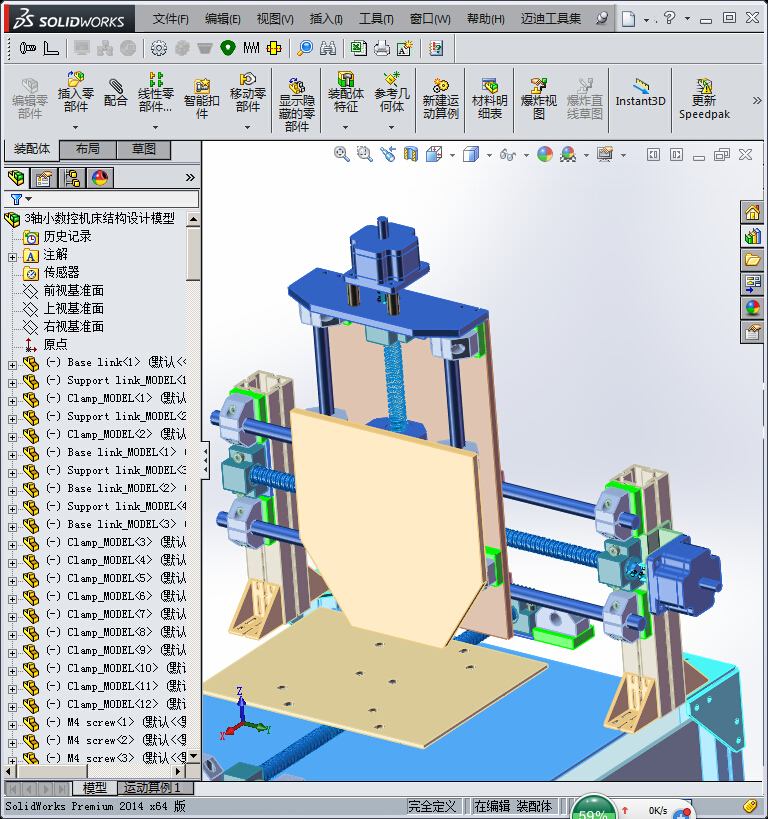Open the PropertyManager tab icon
The width and height of the screenshot is (768, 819).
point(44,178)
